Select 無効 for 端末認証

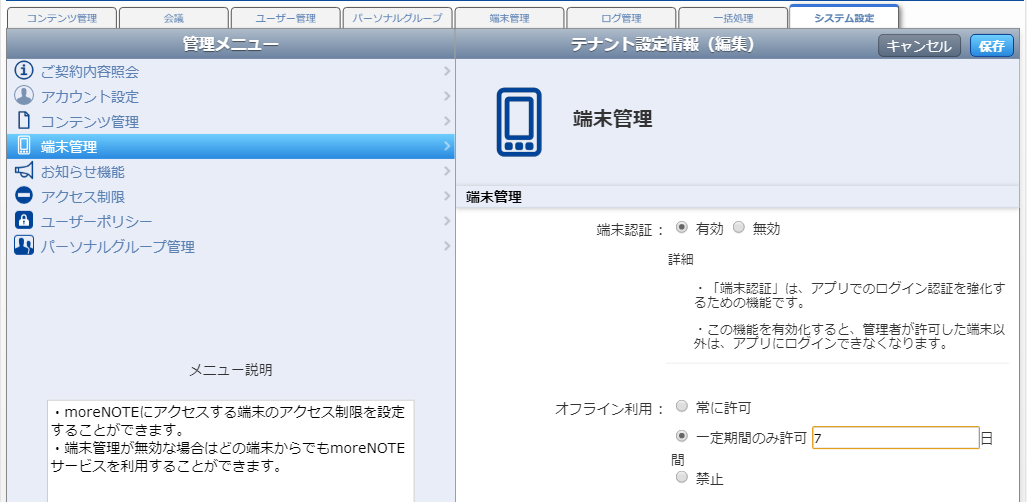739,228
